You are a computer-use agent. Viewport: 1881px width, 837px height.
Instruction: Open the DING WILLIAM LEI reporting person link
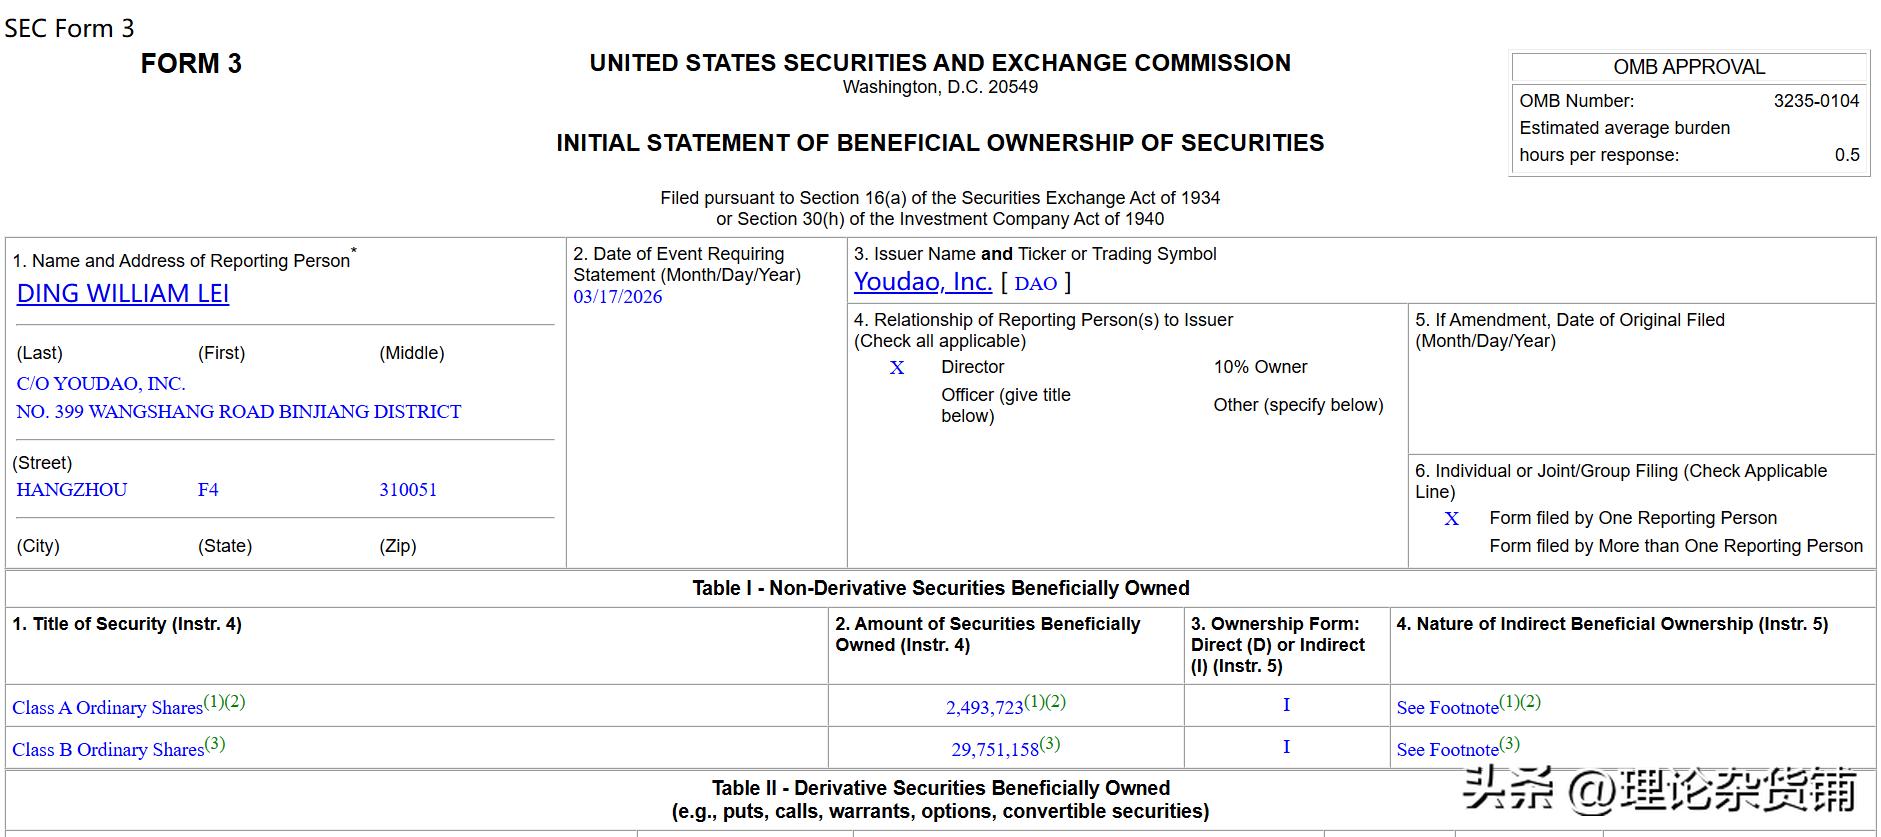pos(123,293)
